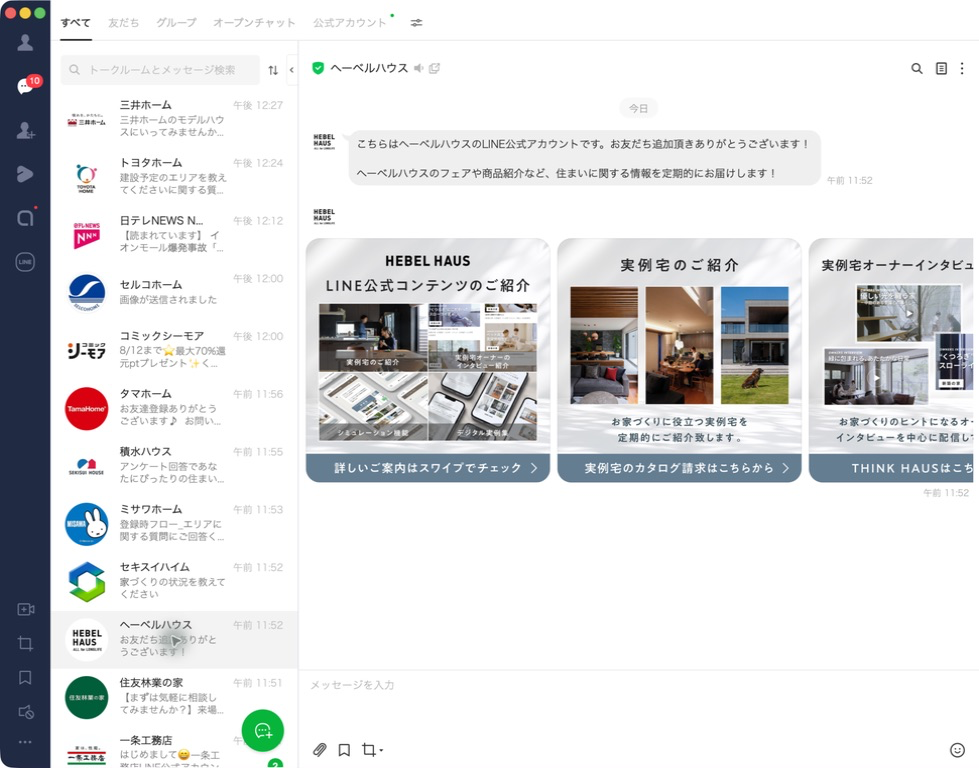Viewport: 979px width, 768px height.
Task: Select the すべて tab
Action: click(76, 22)
